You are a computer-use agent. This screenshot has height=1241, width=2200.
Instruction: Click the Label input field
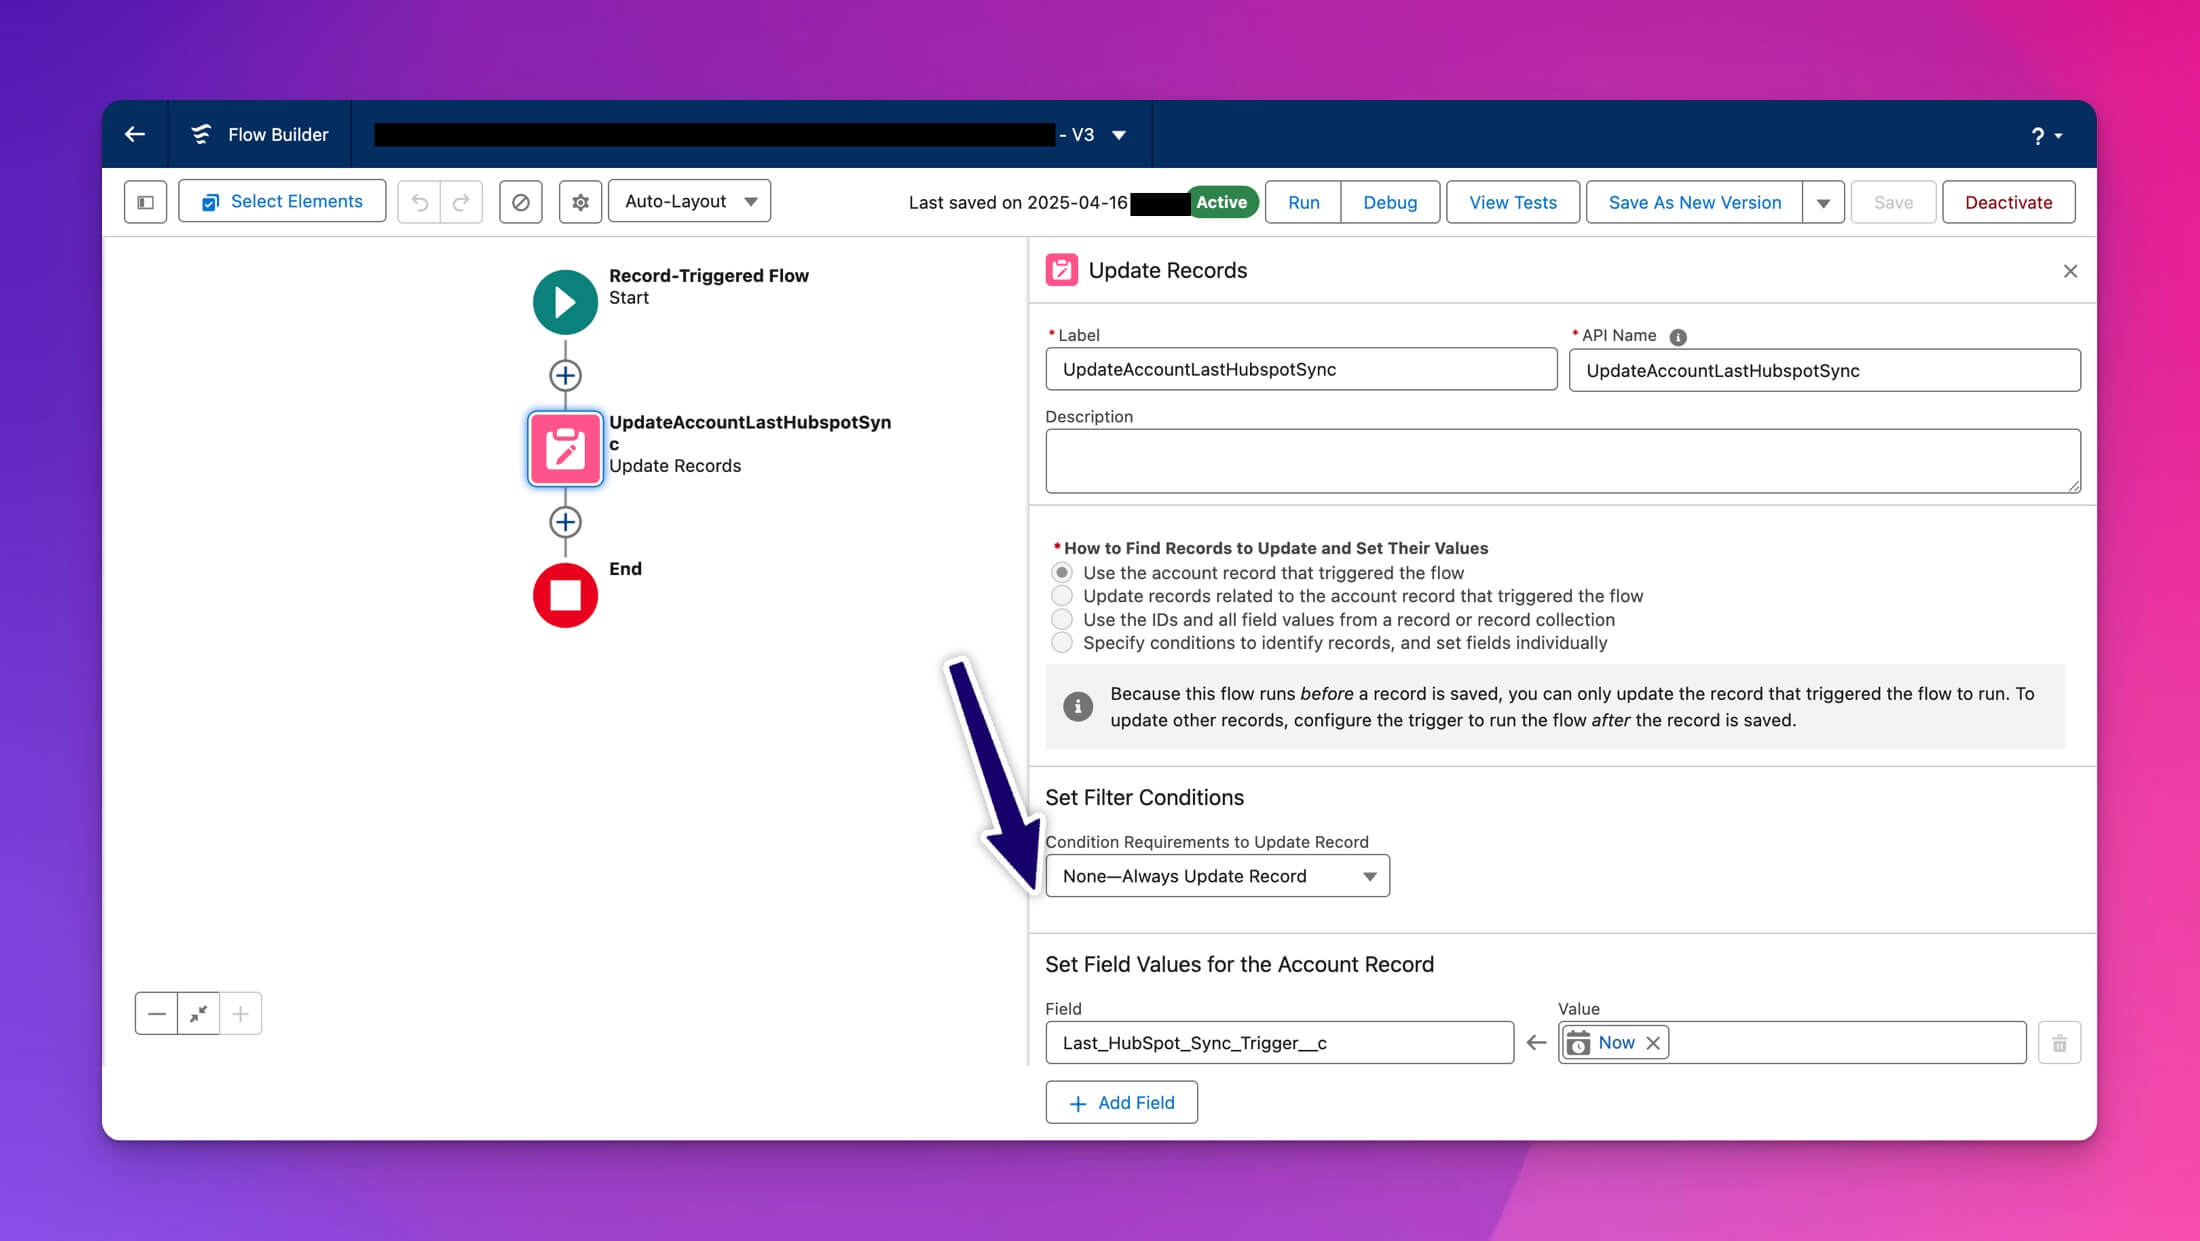(x=1300, y=369)
